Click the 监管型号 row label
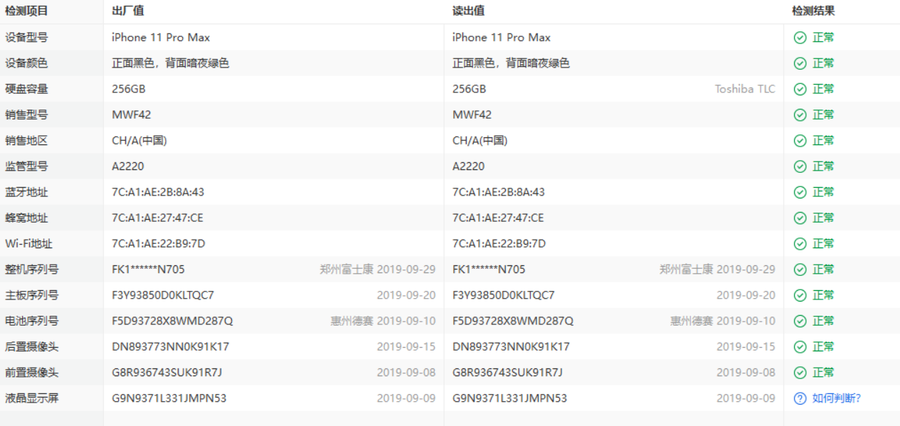This screenshot has height=426, width=900. [x=26, y=166]
